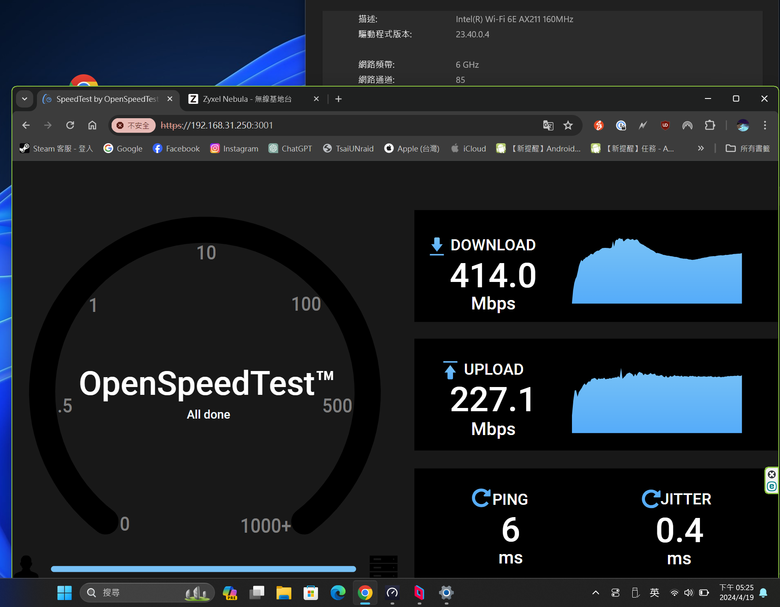Open the red-orange swirl extension icon
Image resolution: width=780 pixels, height=607 pixels.
[x=598, y=125]
